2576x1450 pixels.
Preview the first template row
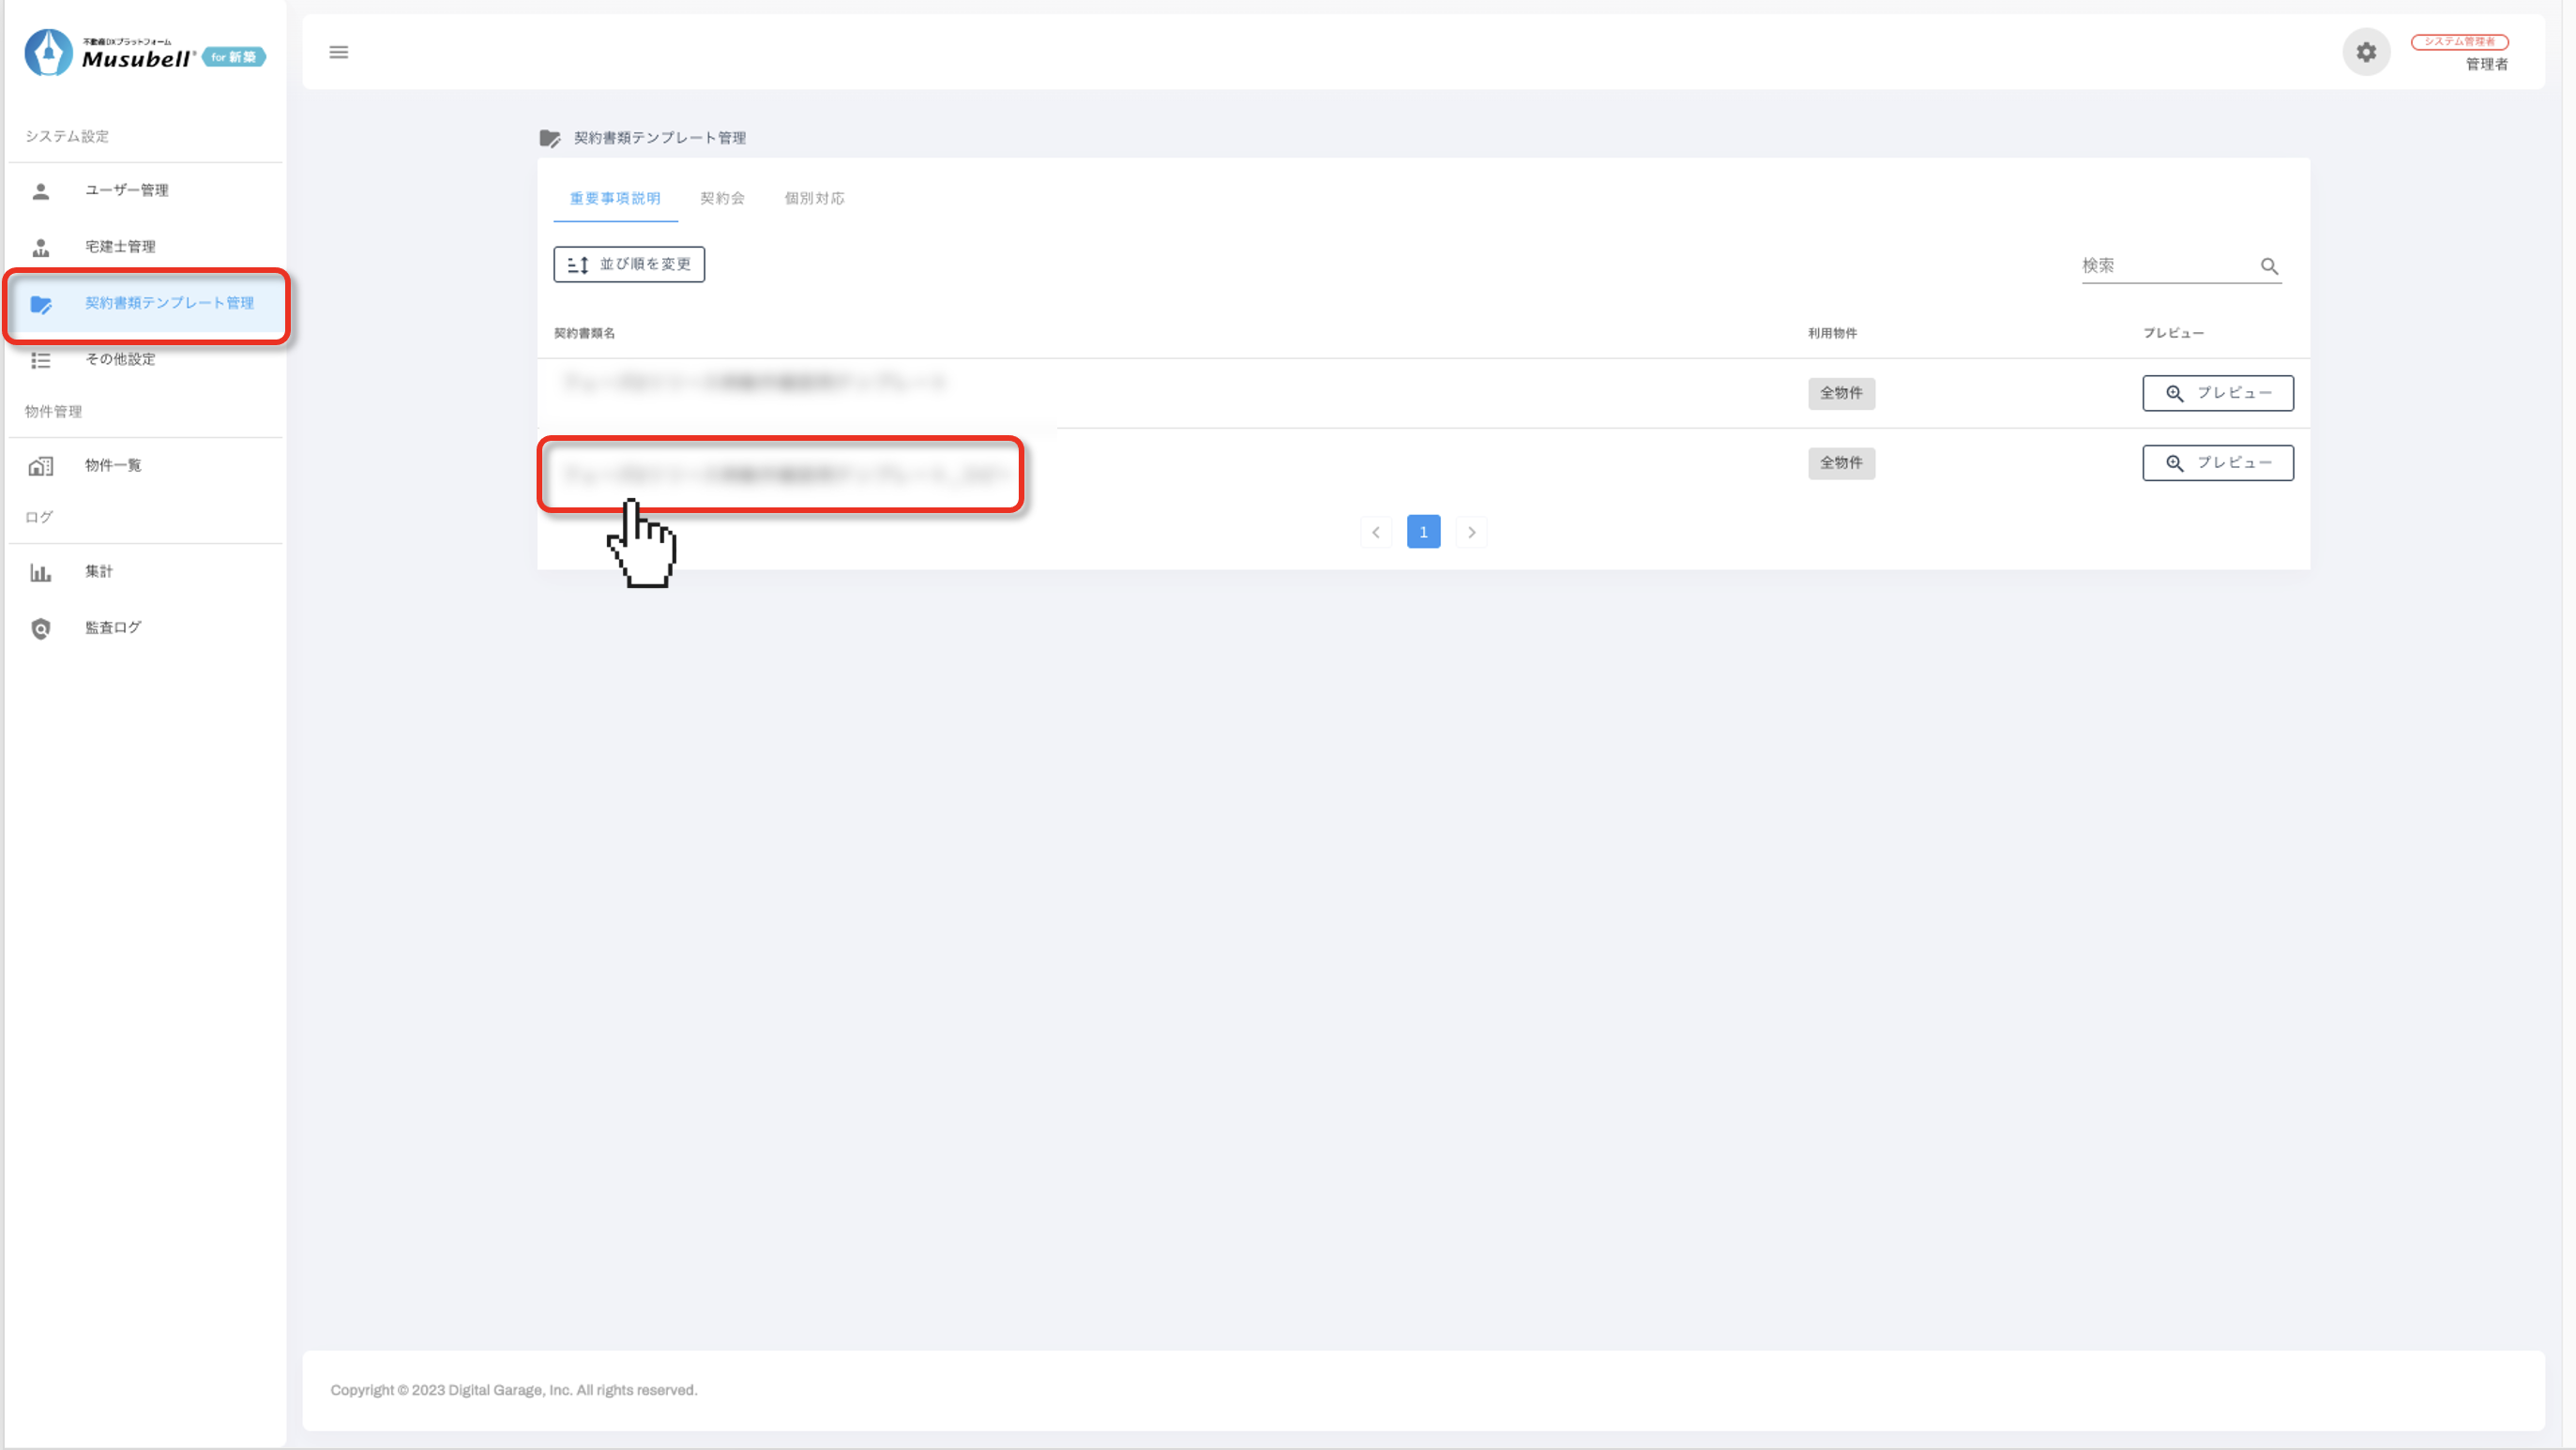coord(2217,393)
